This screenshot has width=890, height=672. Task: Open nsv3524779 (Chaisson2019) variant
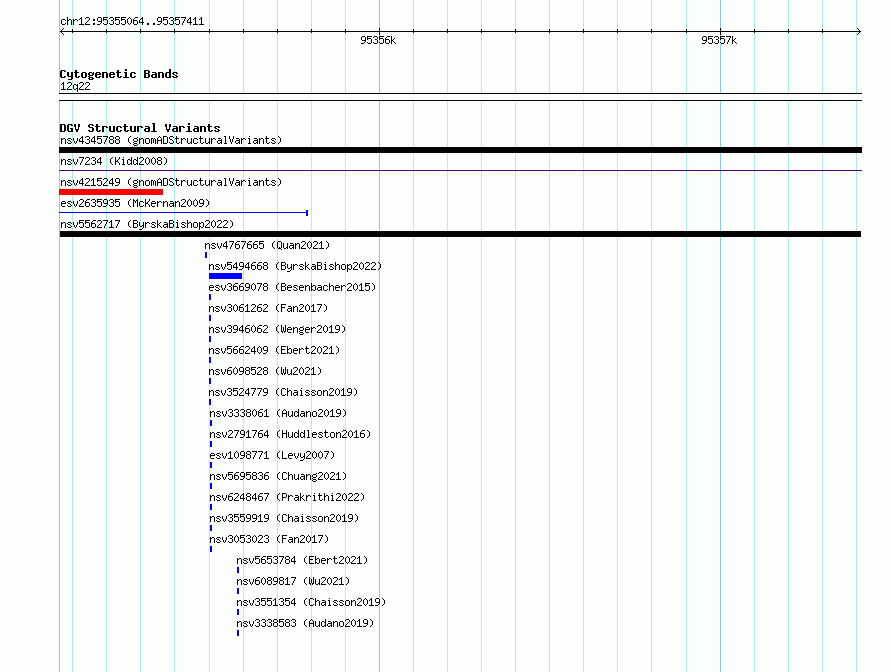click(x=283, y=392)
